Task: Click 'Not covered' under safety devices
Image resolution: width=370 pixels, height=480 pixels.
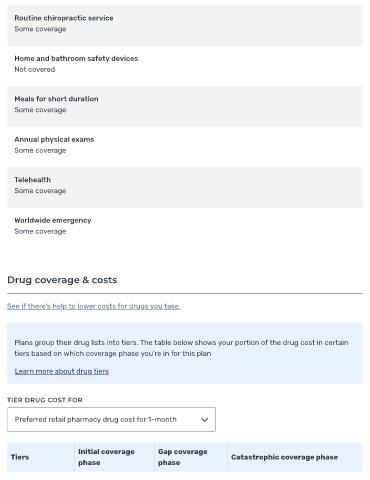Action: pos(35,70)
